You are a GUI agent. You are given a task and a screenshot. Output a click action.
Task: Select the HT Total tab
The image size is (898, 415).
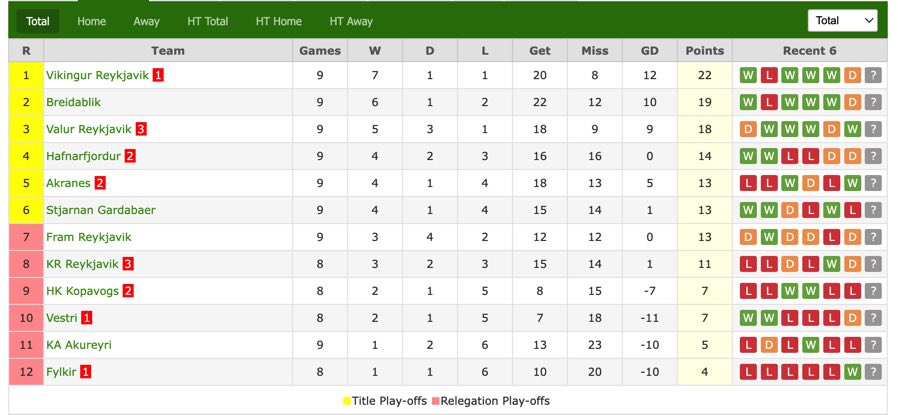[x=208, y=21]
